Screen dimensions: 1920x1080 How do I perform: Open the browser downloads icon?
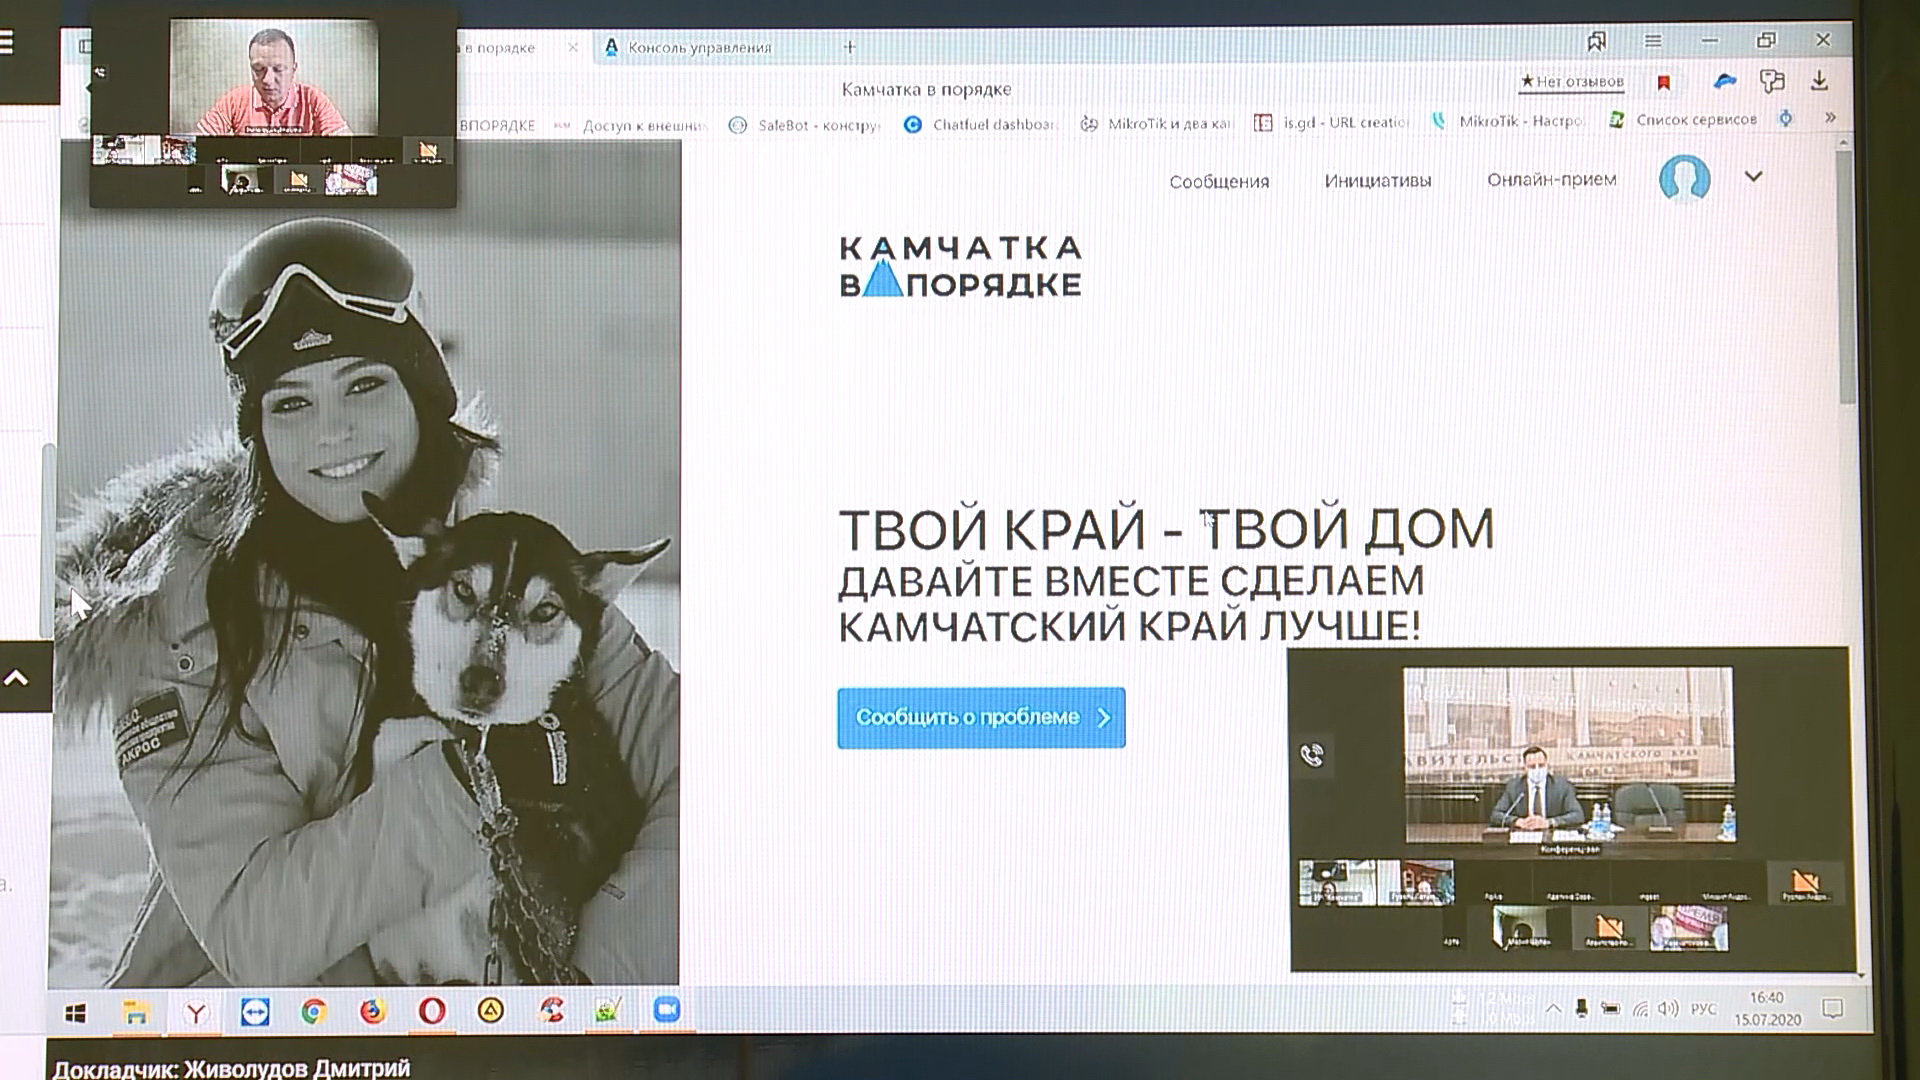tap(1820, 81)
